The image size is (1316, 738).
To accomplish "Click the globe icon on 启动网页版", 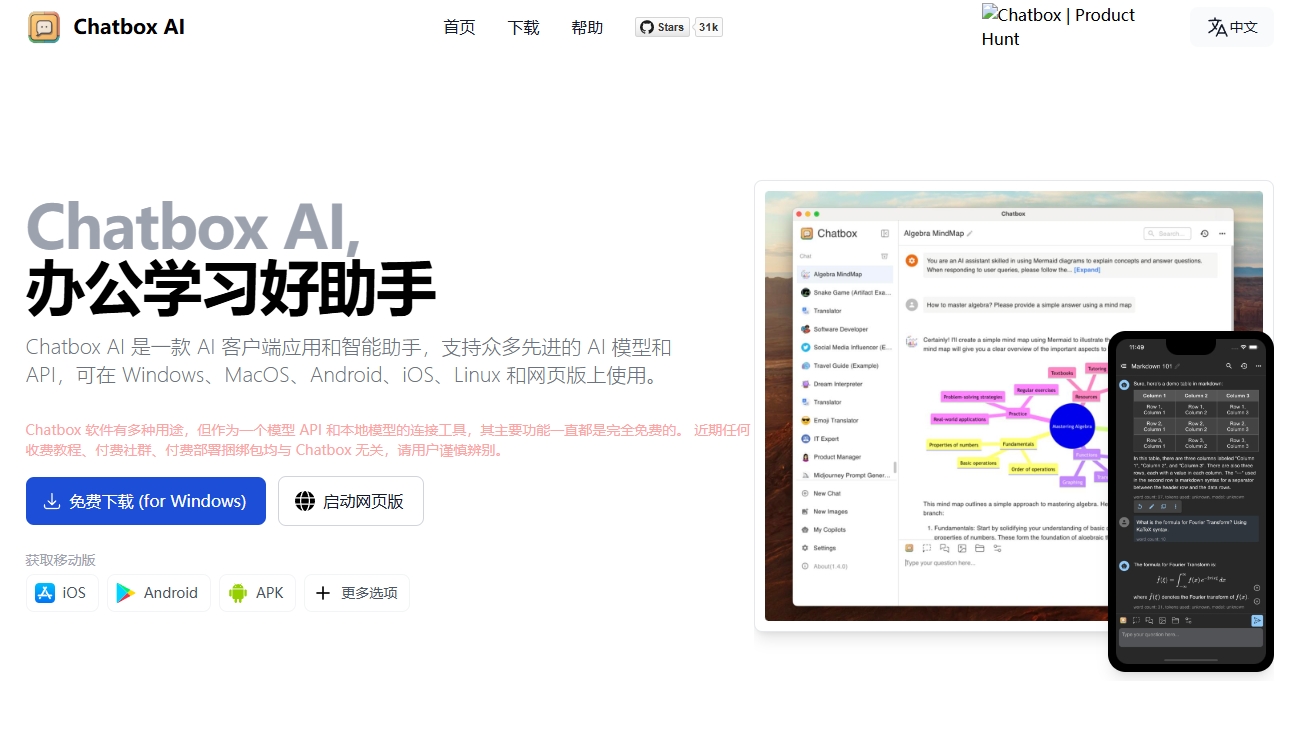I will 305,501.
